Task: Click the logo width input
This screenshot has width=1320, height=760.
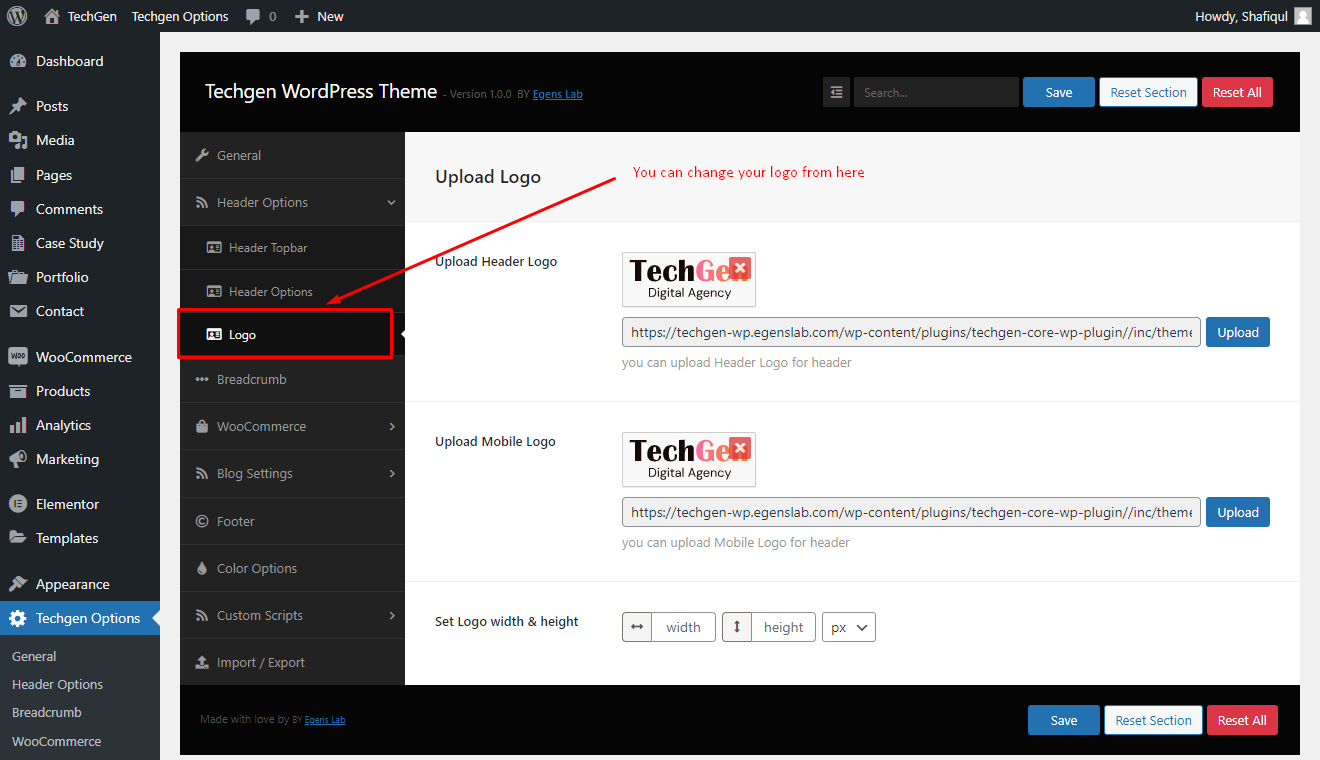Action: 683,627
